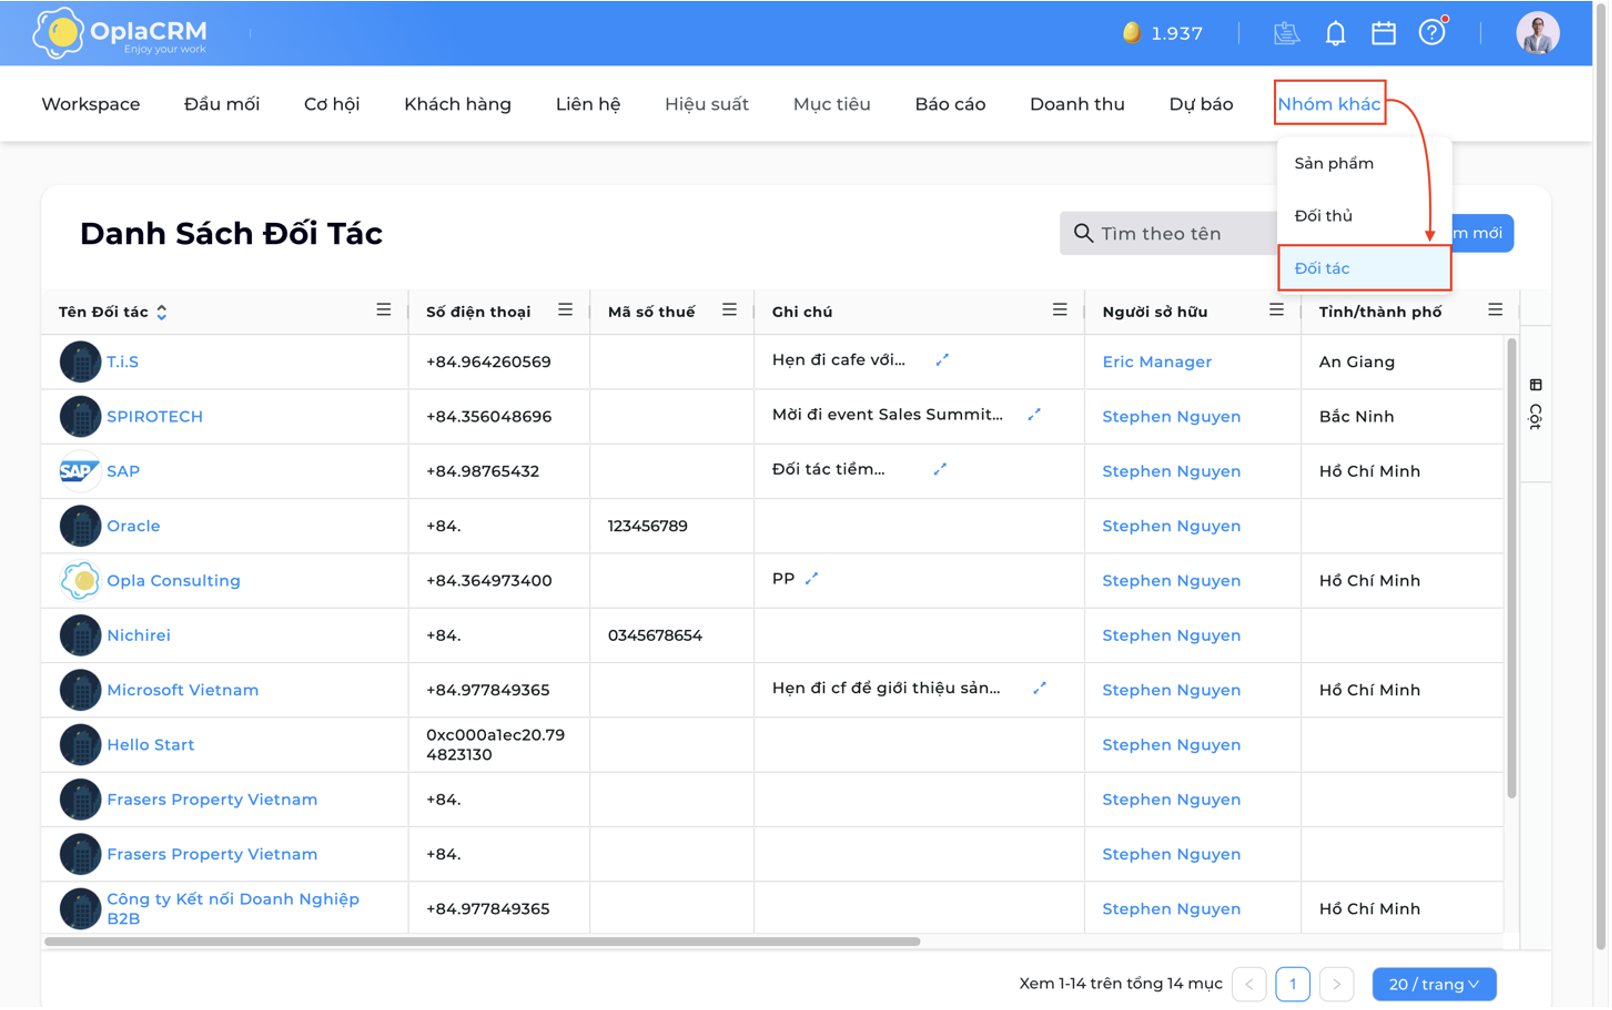Open Người sở hữu column menu
This screenshot has width=1612, height=1010.
coord(1276,310)
